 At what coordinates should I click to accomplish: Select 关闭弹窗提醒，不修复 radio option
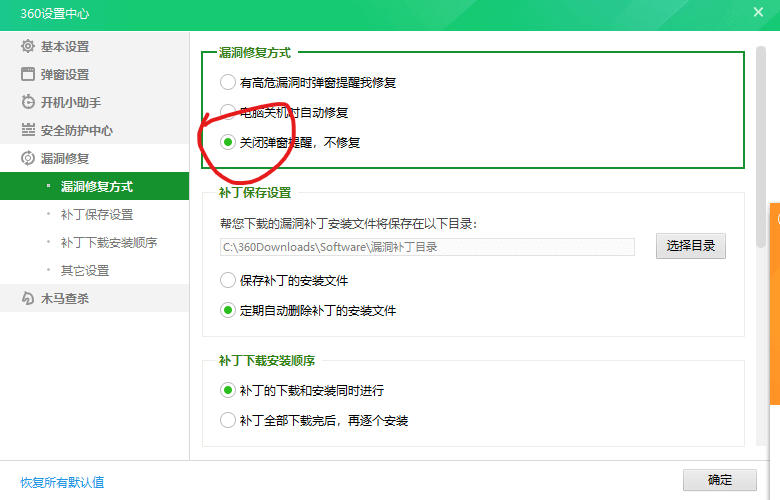pos(228,143)
